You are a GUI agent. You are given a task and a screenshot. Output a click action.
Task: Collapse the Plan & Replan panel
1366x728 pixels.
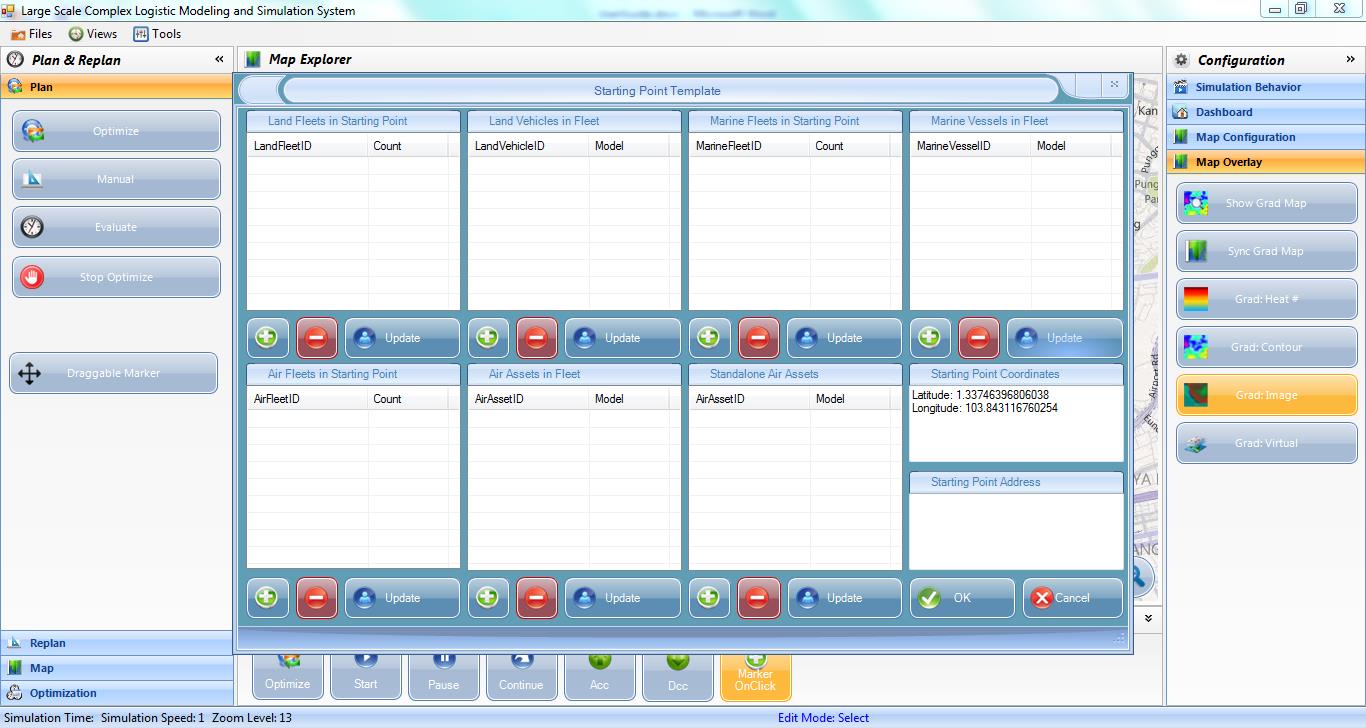click(218, 59)
